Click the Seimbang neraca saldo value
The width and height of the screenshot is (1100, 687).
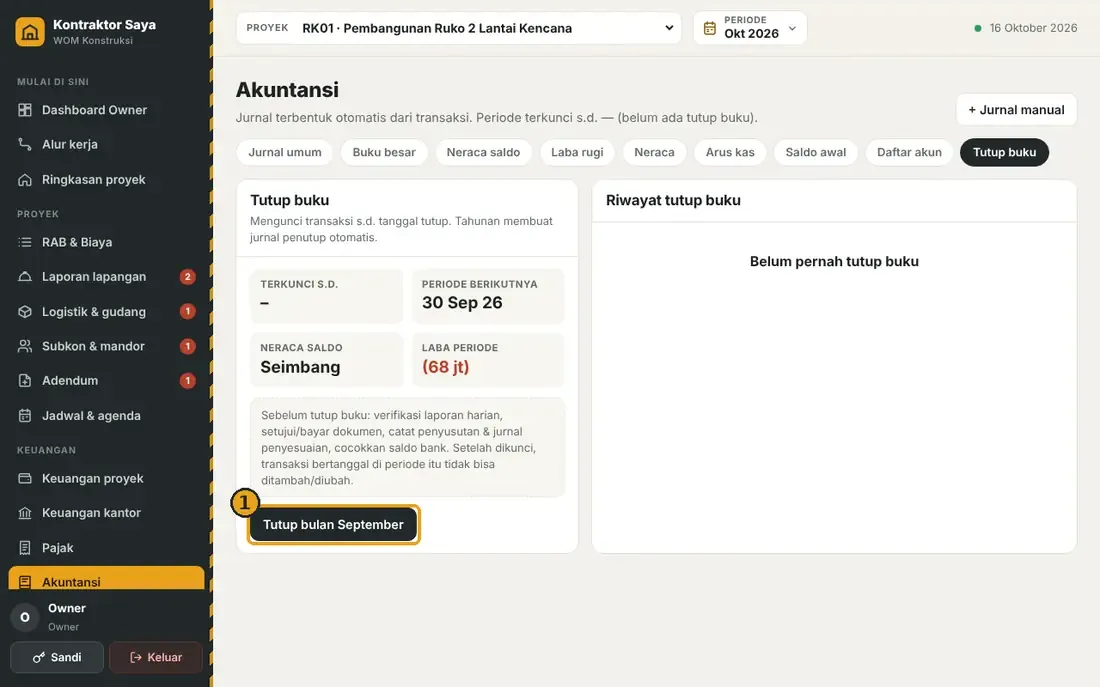click(x=300, y=367)
